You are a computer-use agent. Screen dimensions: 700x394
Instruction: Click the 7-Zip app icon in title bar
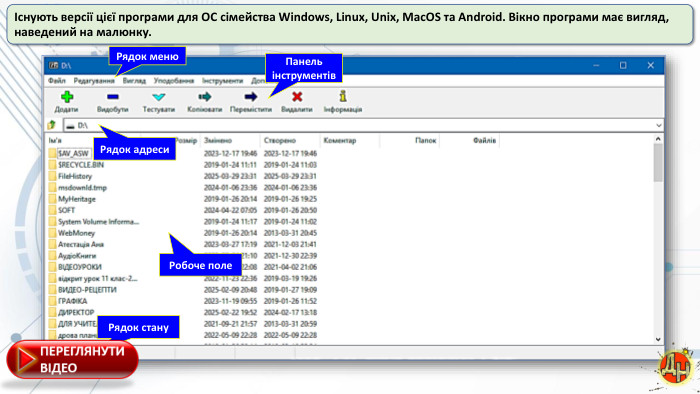[x=54, y=66]
